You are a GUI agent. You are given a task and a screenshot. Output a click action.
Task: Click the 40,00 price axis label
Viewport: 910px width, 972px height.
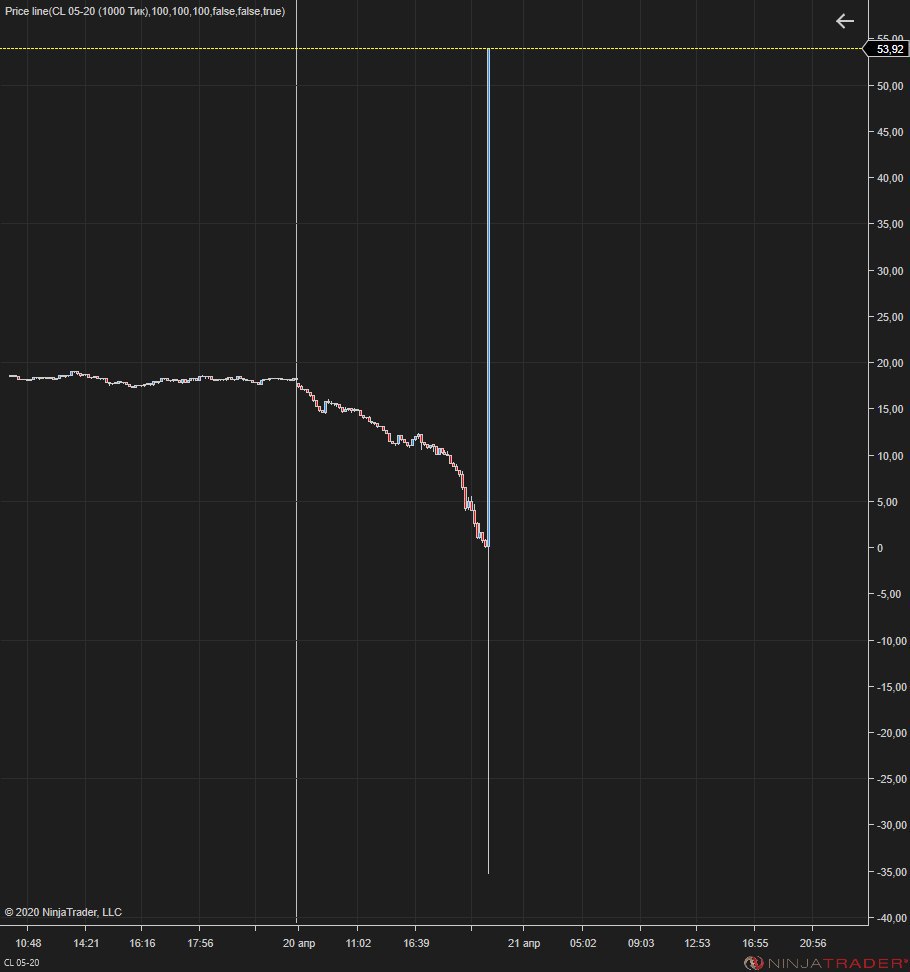click(x=890, y=178)
